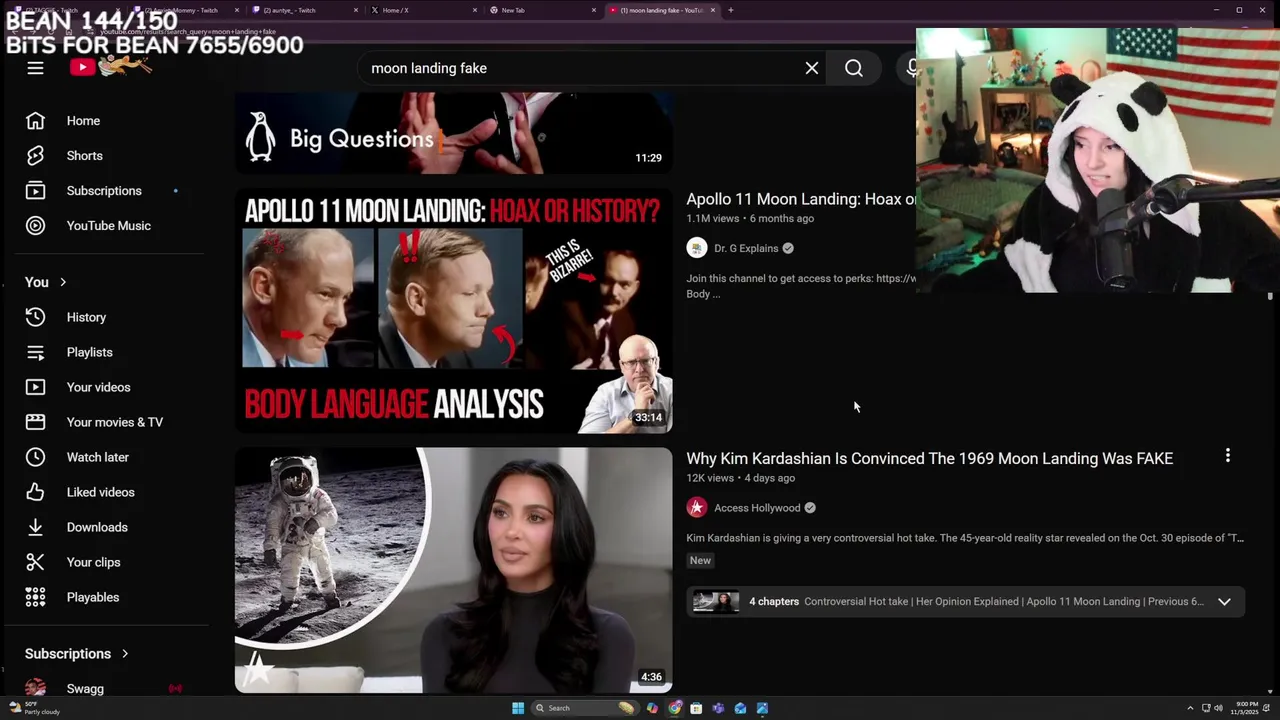Open the YouTube hamburger guide menu
The height and width of the screenshot is (720, 1280).
[x=35, y=68]
